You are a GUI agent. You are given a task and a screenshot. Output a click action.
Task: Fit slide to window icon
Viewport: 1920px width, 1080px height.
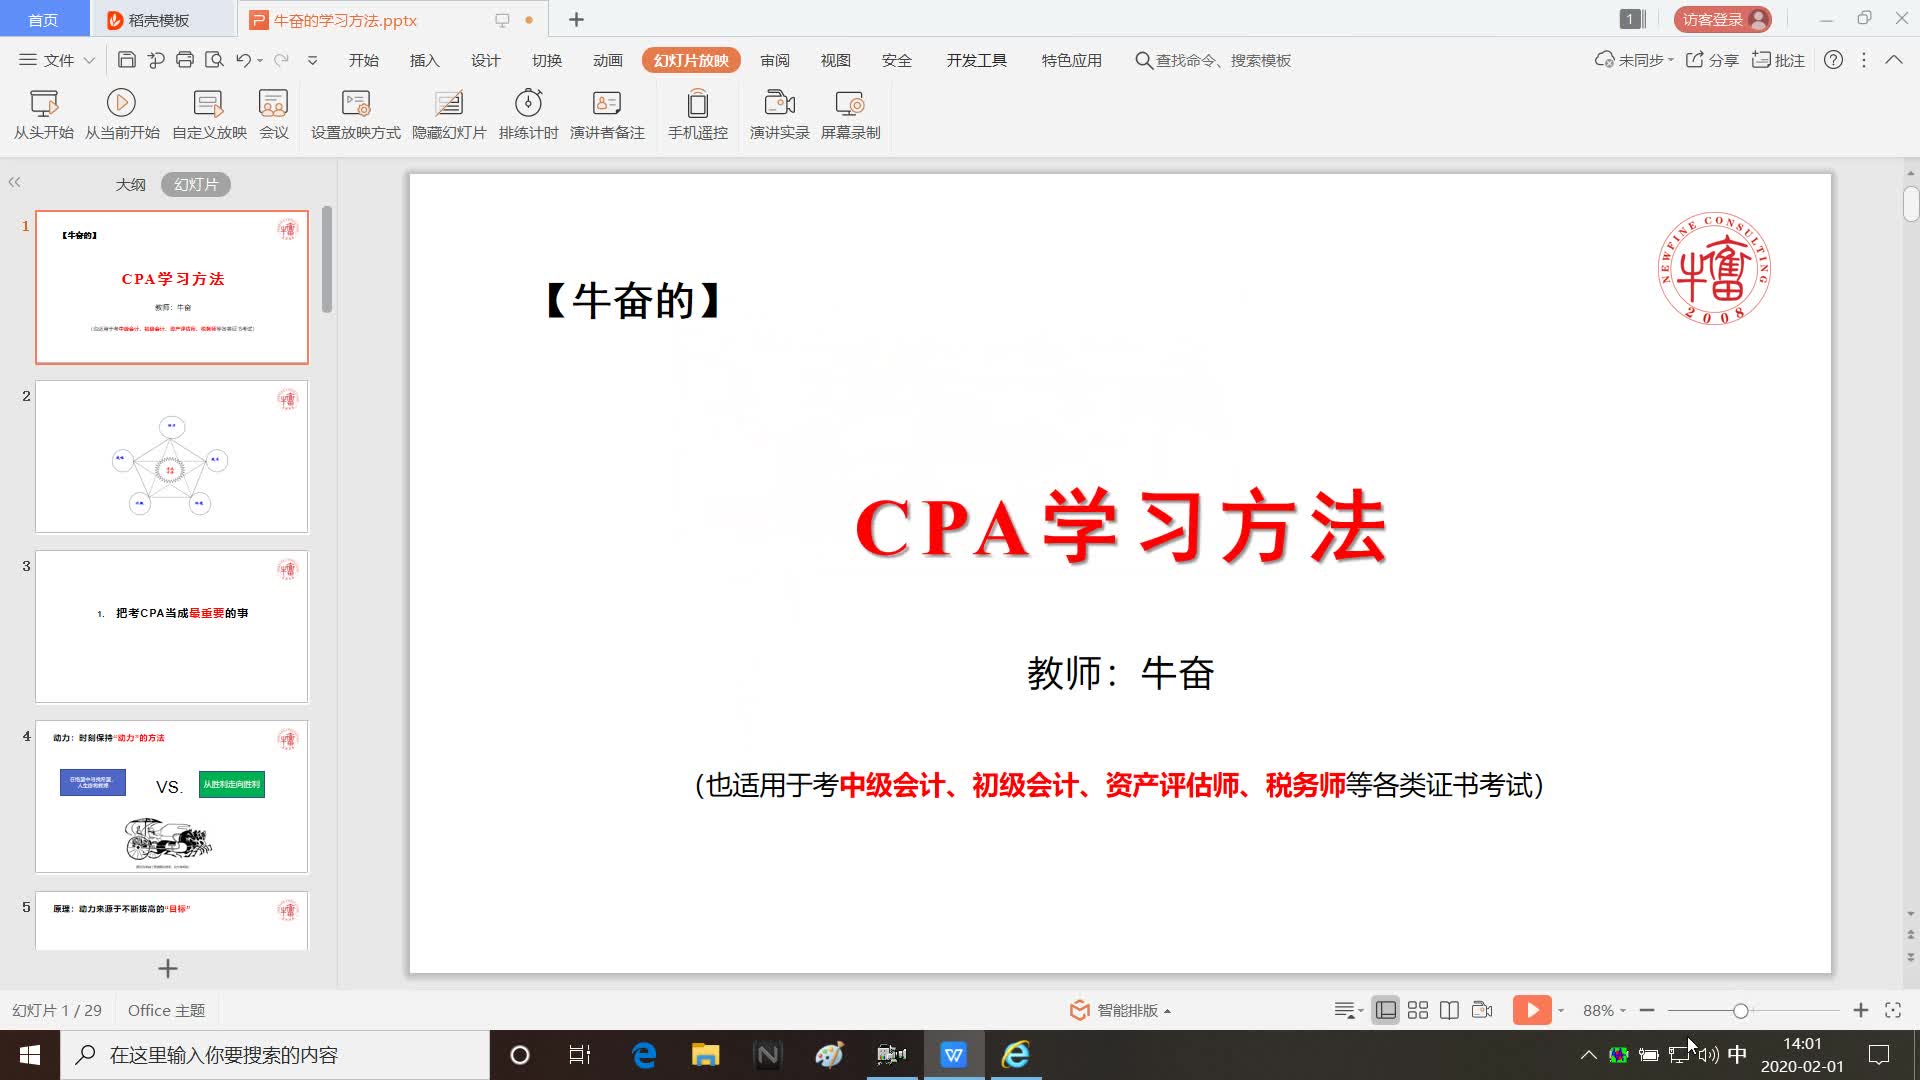[1893, 1010]
